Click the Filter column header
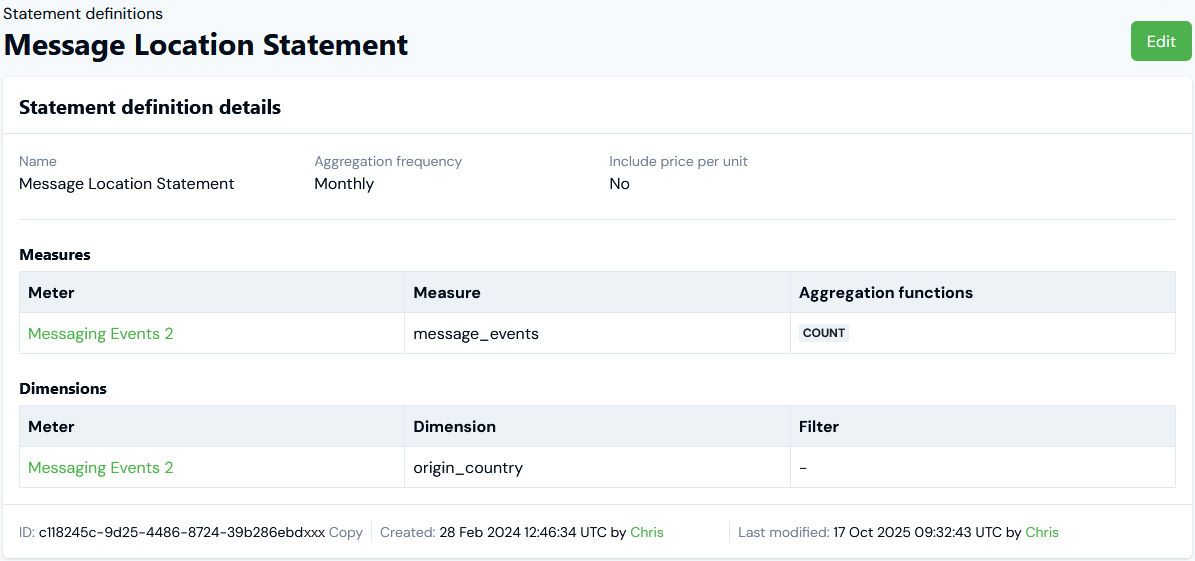The height and width of the screenshot is (561, 1195). 818,427
